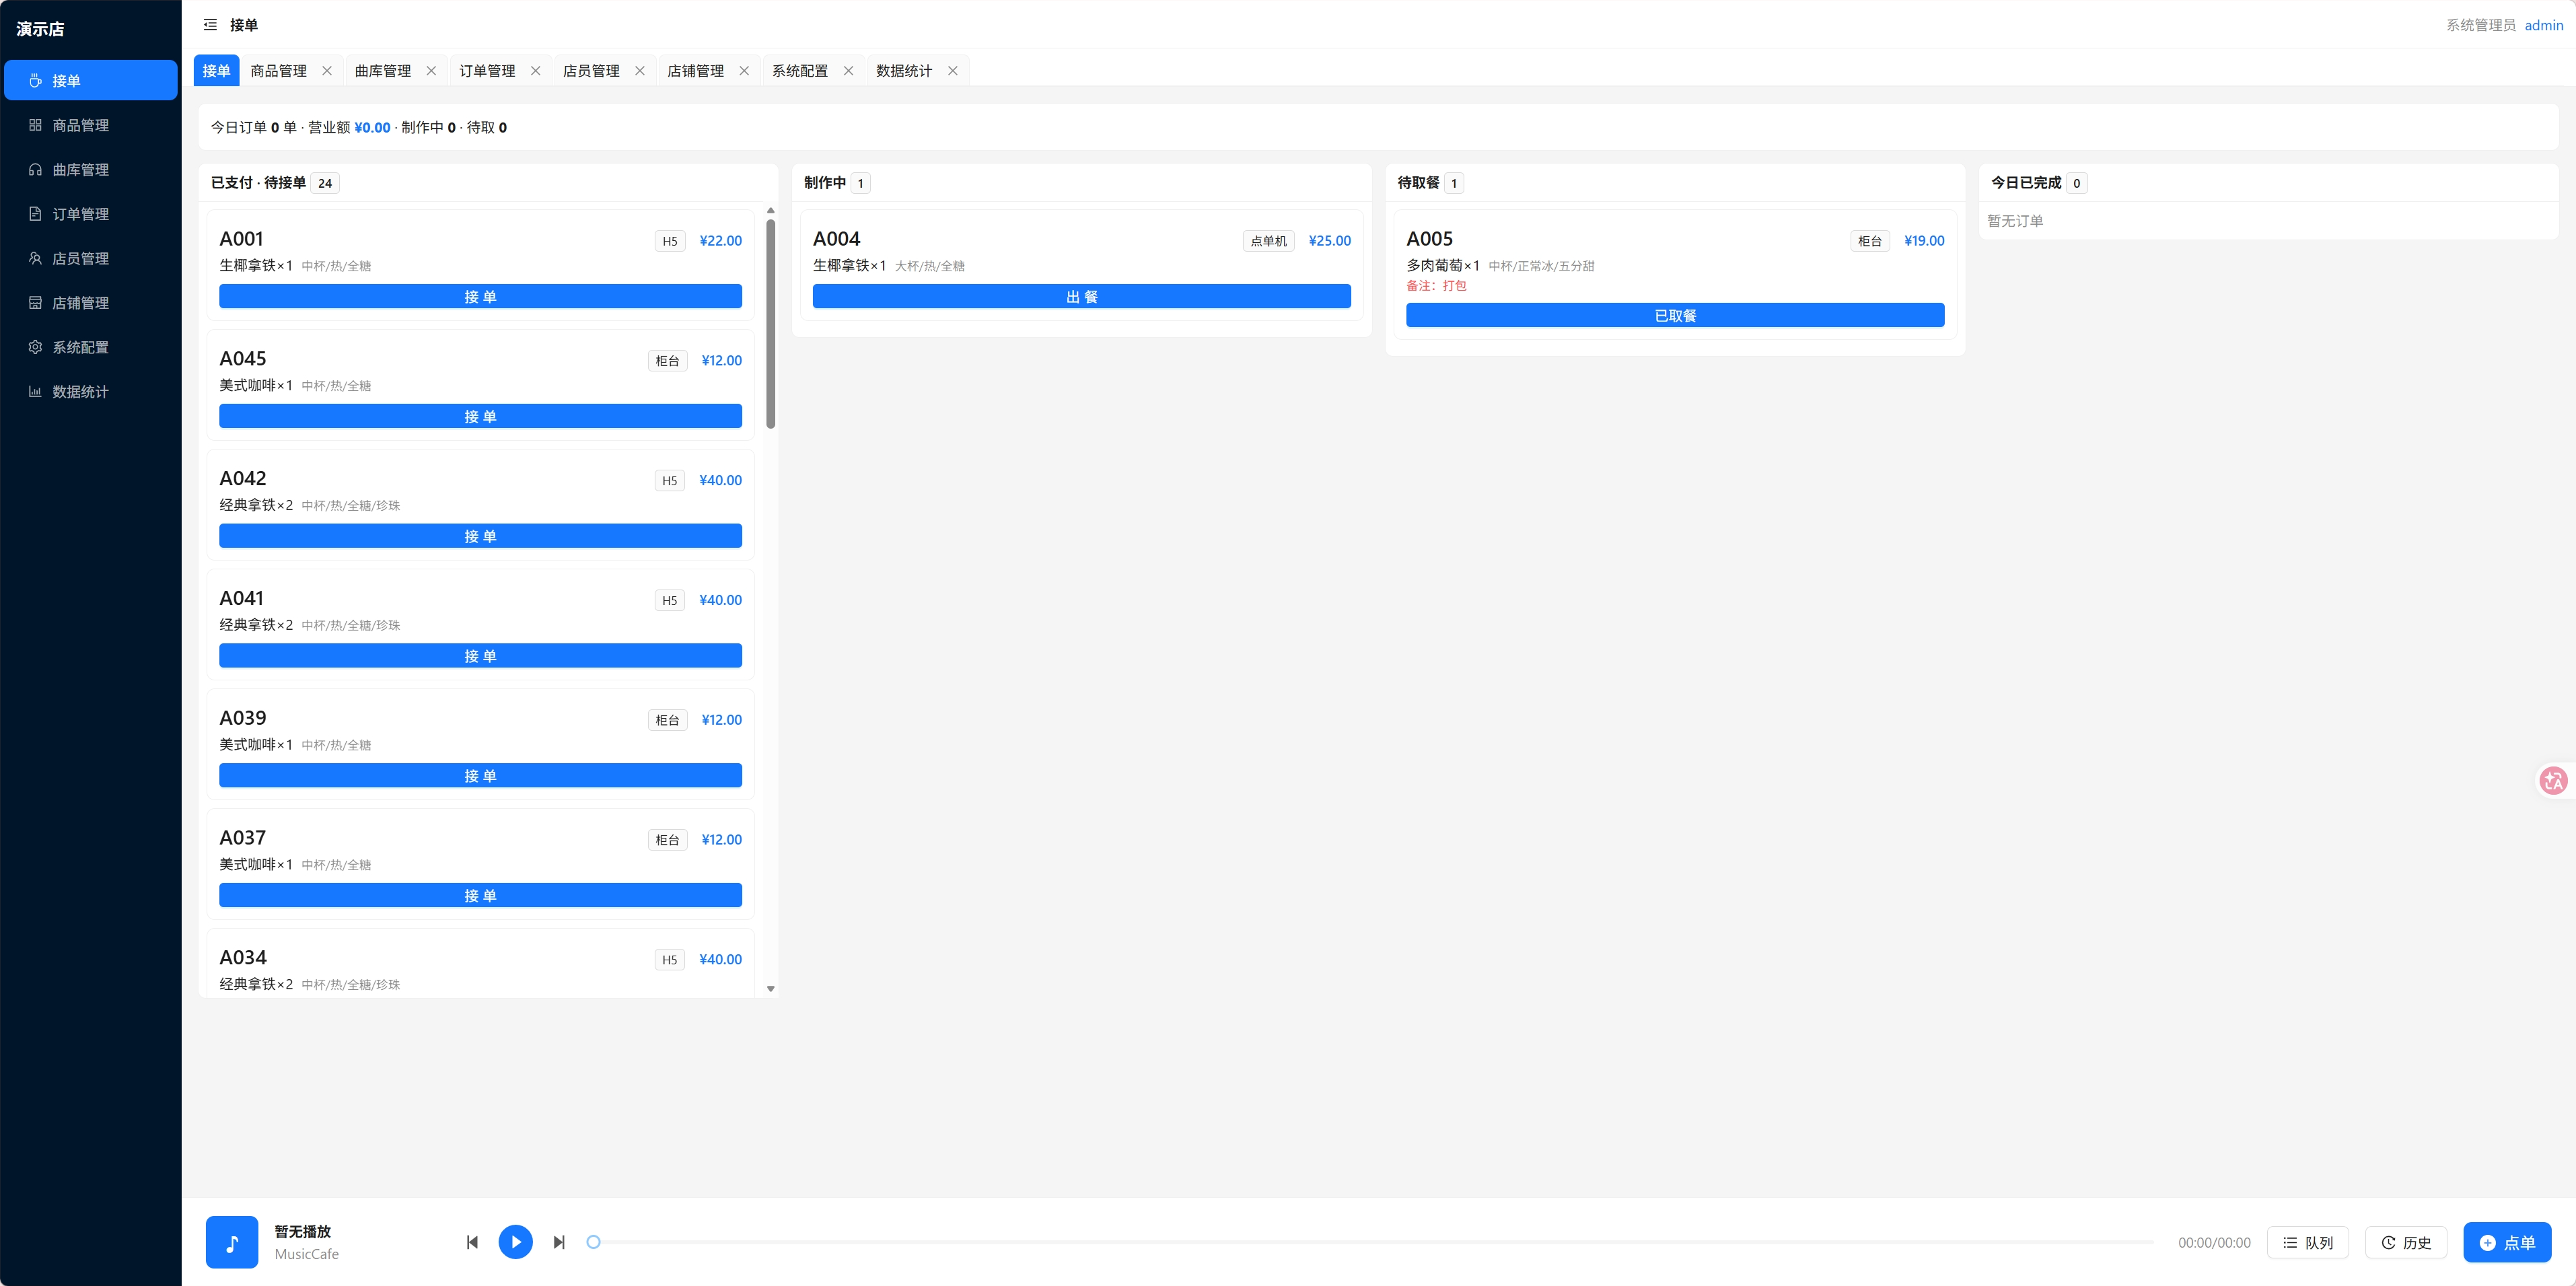
Task: Open 店铺管理 in the sidebar
Action: 91,302
